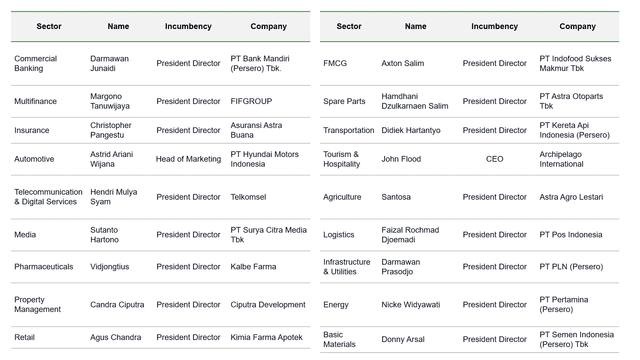The height and width of the screenshot is (360, 640).
Task: Select the Basic Materials sector cell
Action: point(339,340)
